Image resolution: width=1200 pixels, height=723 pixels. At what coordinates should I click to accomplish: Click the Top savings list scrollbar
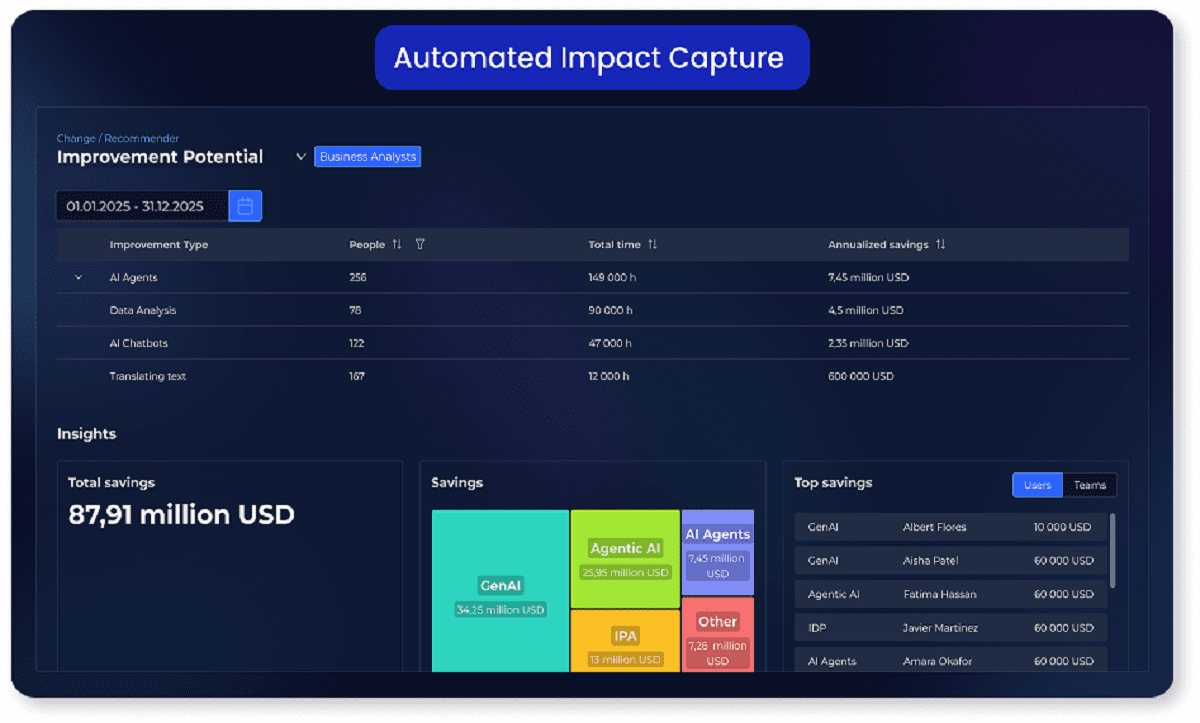pos(1112,550)
